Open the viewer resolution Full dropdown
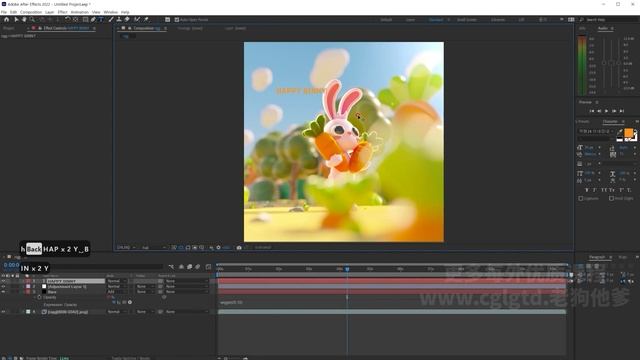 click(x=153, y=247)
